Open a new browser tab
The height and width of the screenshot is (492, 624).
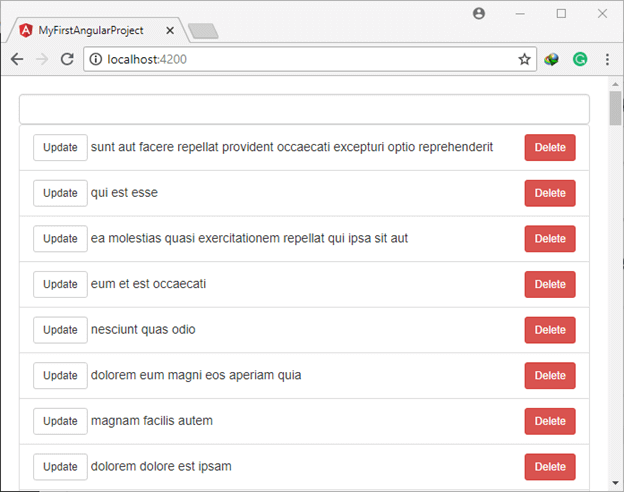[203, 31]
